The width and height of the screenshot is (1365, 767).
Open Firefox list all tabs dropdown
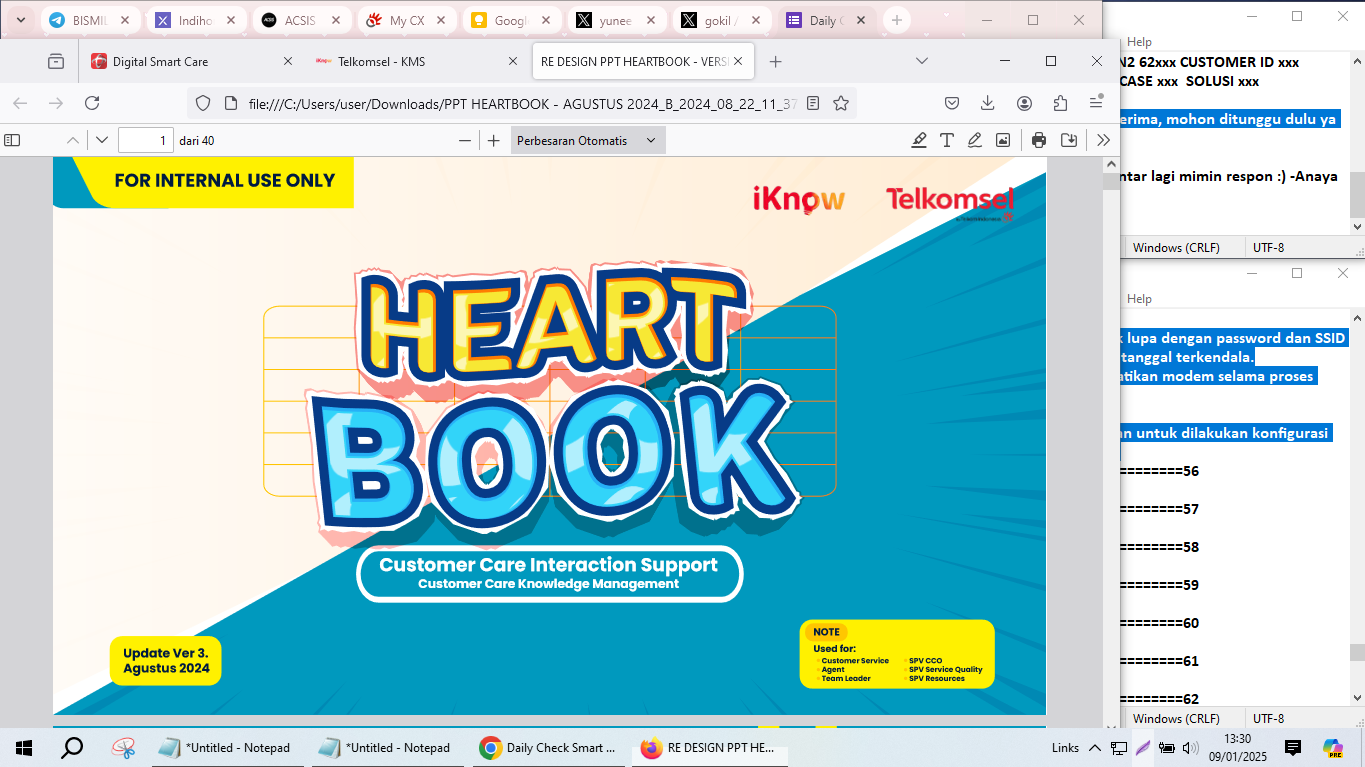tap(923, 62)
